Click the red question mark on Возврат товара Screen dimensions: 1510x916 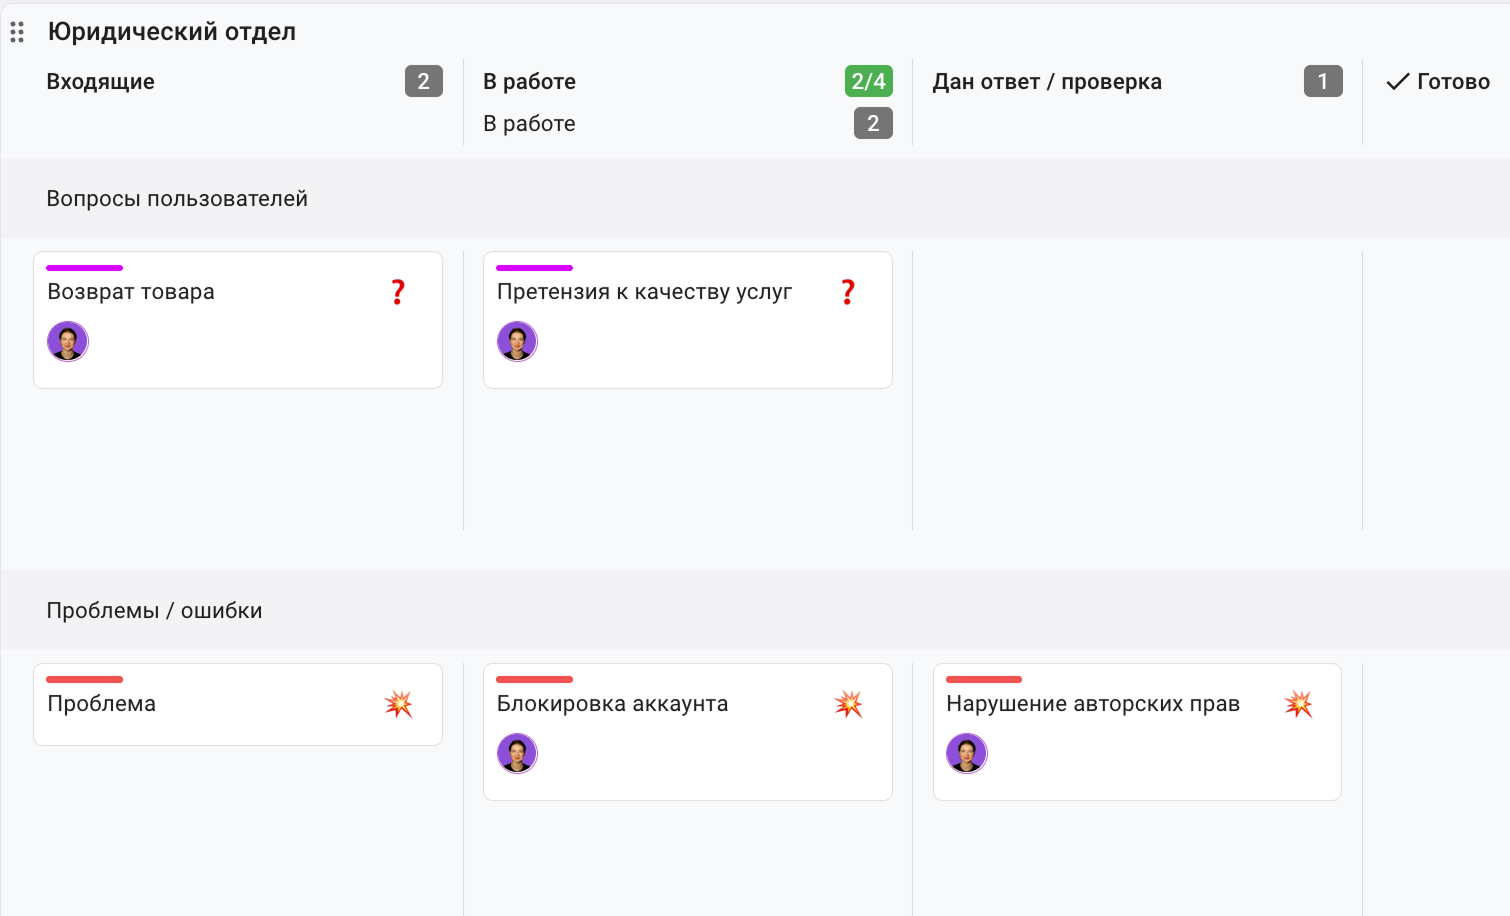[x=398, y=292]
